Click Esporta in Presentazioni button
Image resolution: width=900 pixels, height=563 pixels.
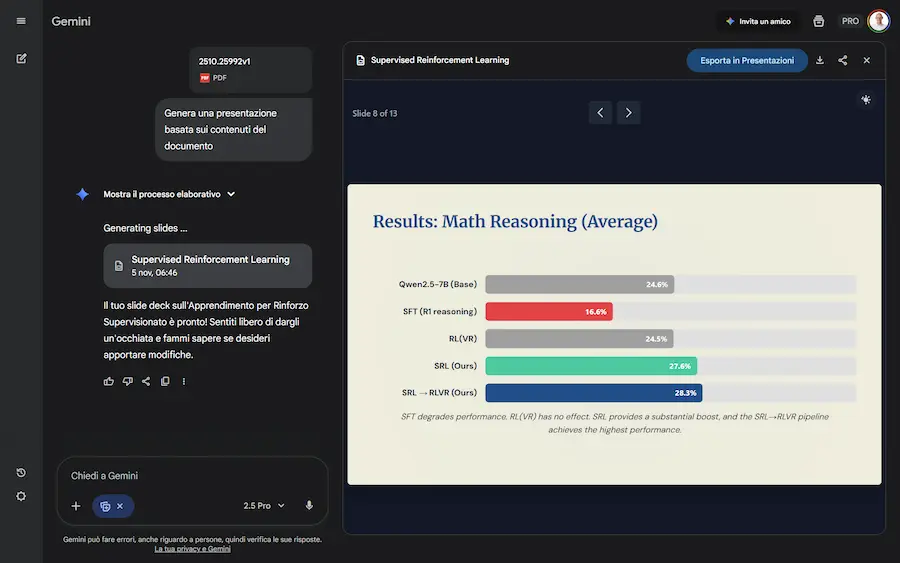(747, 60)
